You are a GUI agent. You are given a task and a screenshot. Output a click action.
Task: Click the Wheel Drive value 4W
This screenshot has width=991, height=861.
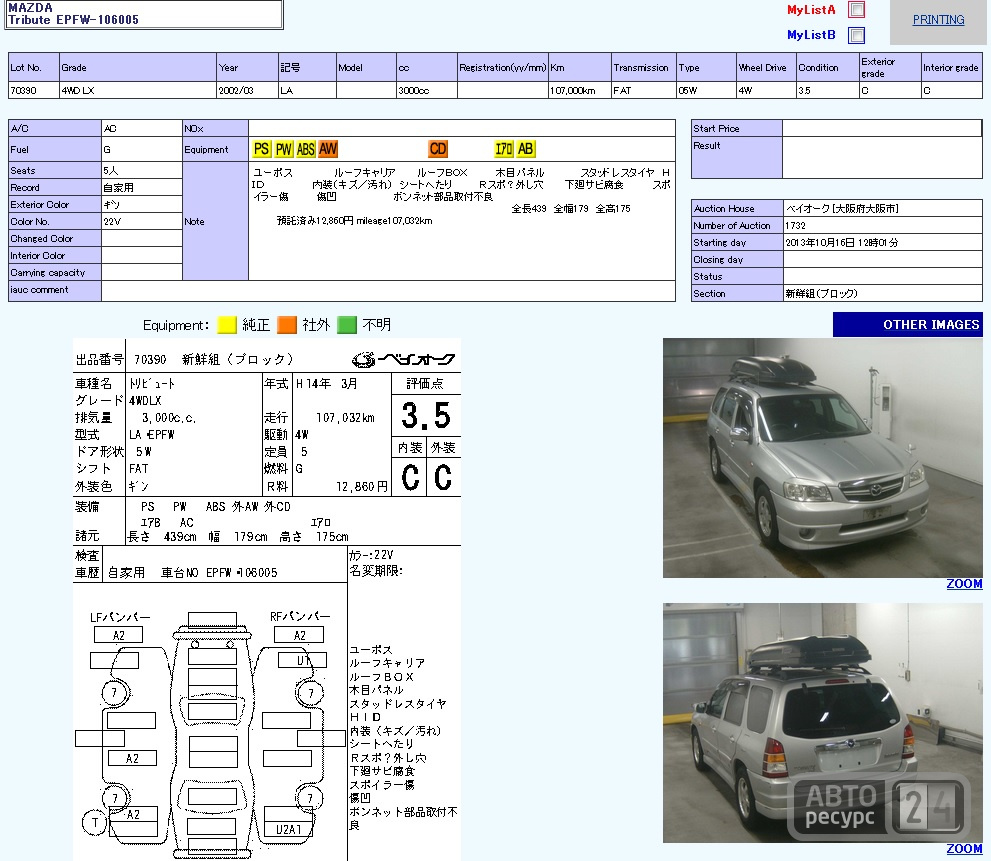pos(745,90)
